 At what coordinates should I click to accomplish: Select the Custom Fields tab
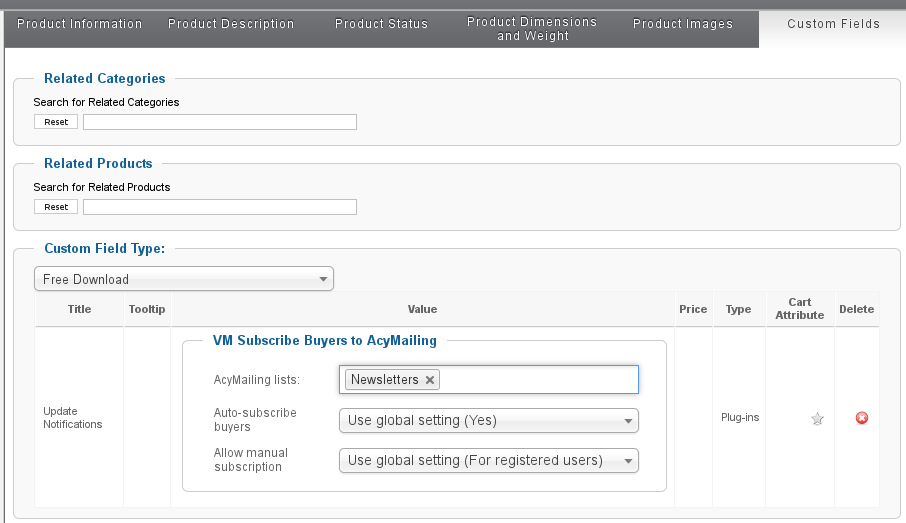[x=833, y=24]
